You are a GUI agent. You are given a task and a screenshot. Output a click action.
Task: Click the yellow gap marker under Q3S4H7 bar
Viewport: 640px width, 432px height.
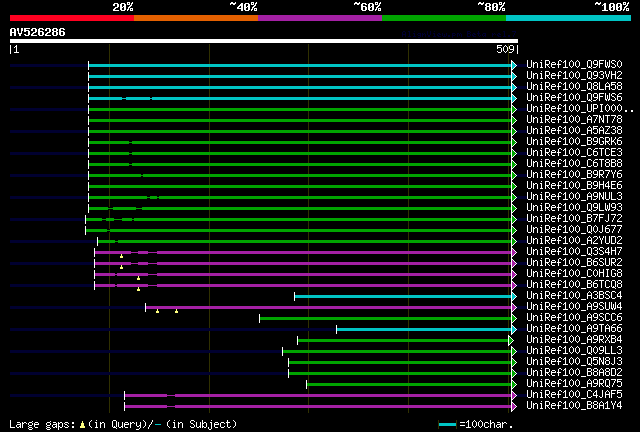[x=121, y=256]
